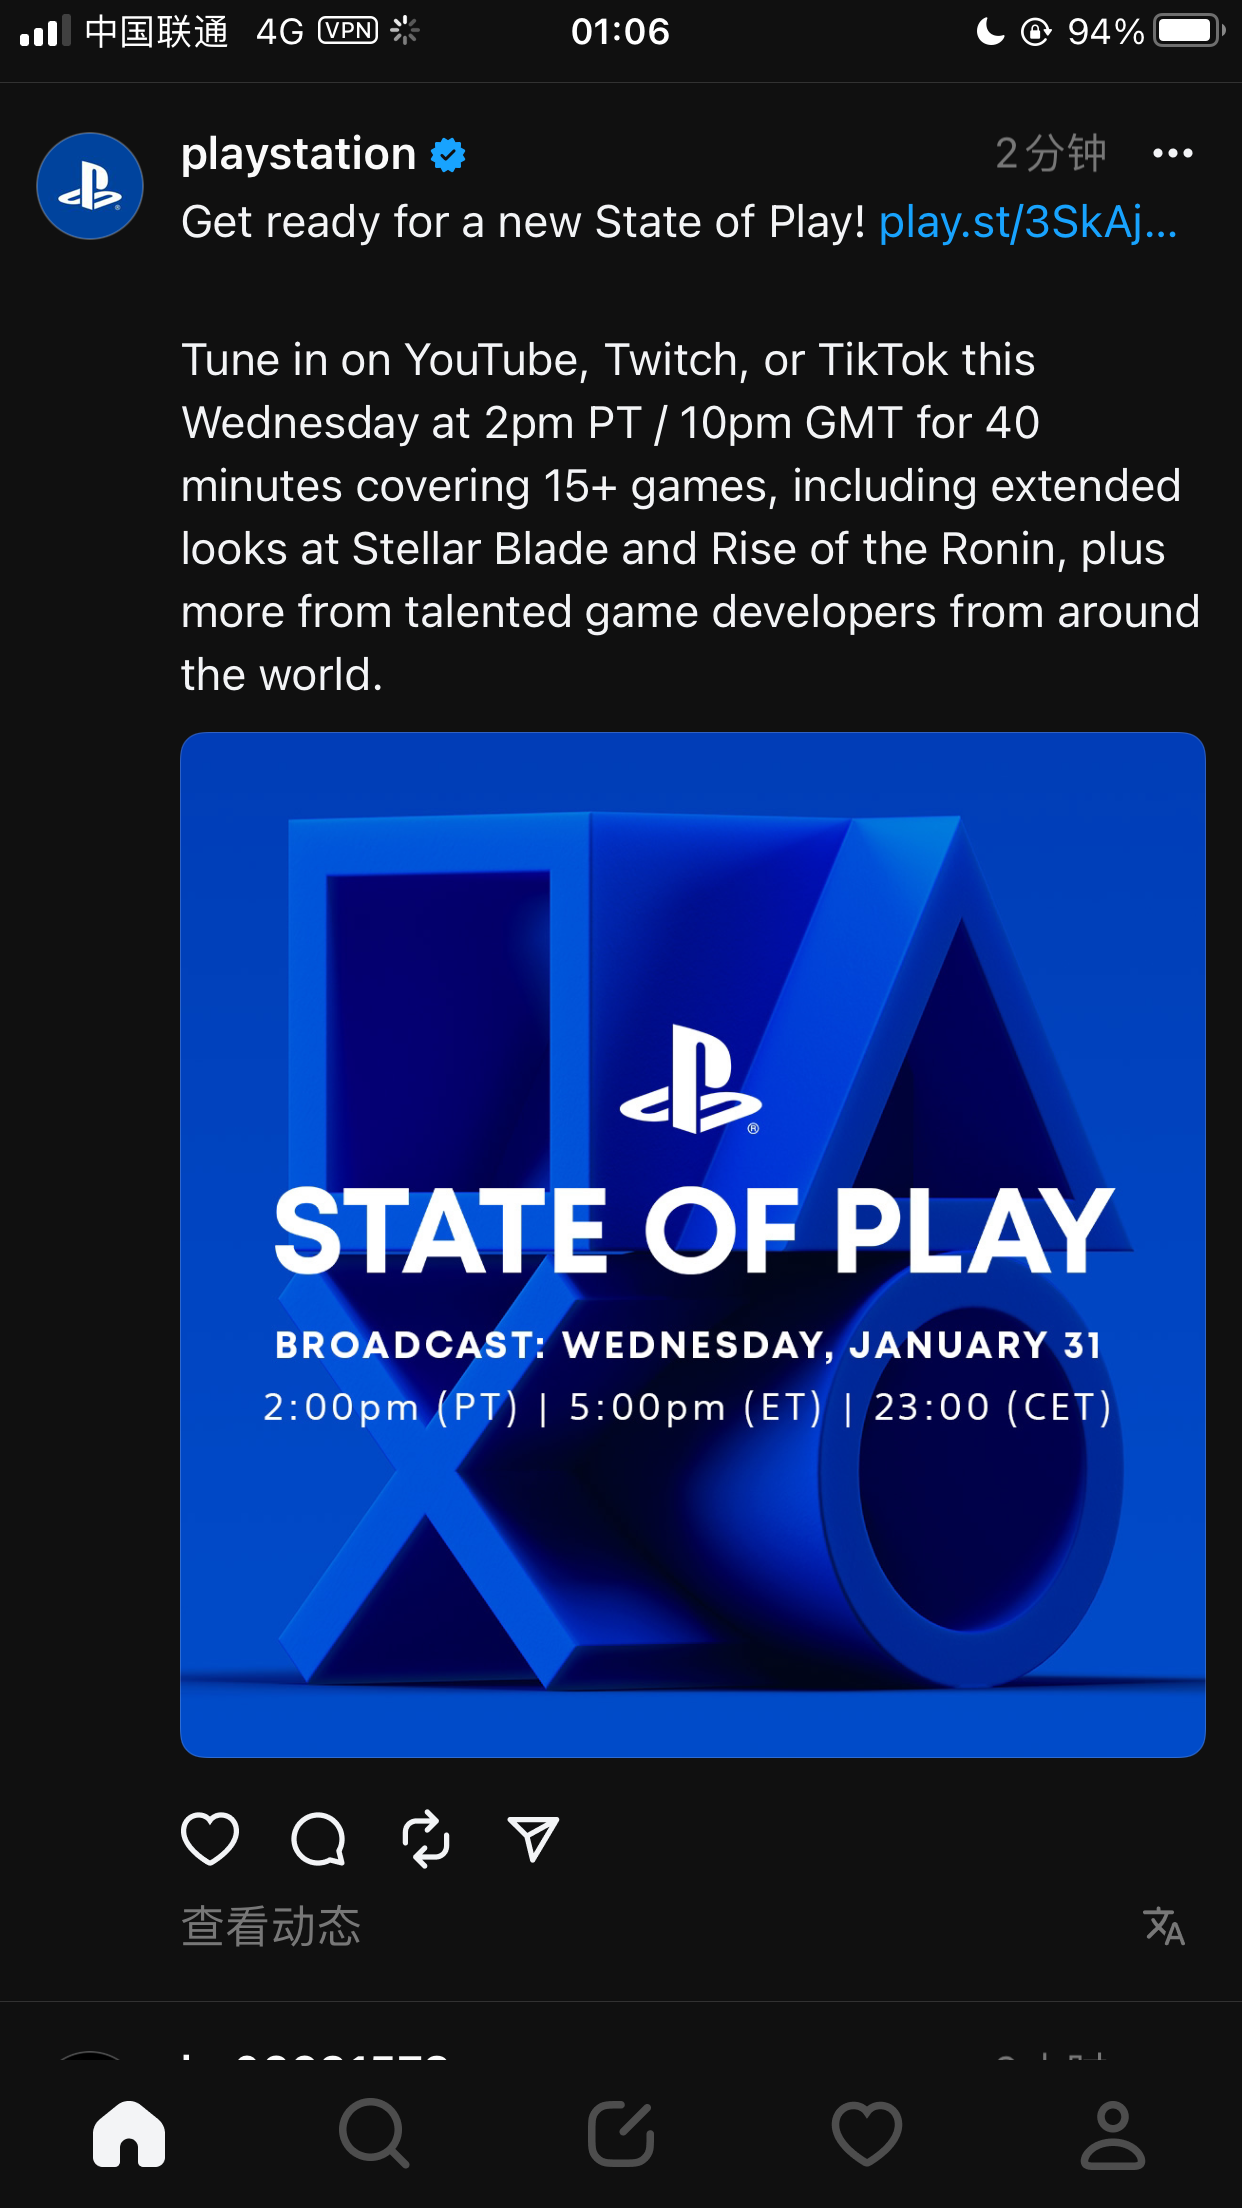Open the three-dot more options menu
The height and width of the screenshot is (2208, 1242).
(1172, 154)
